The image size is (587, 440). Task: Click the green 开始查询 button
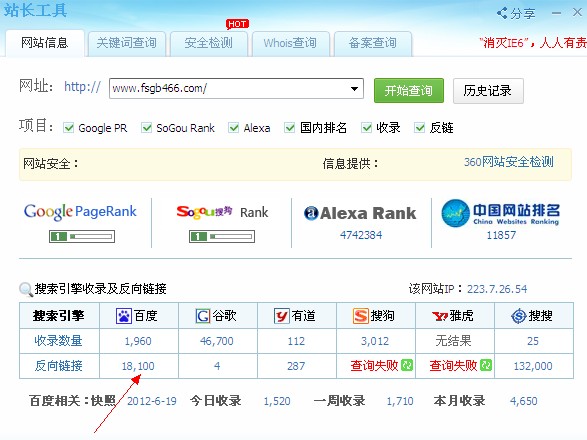tap(409, 90)
